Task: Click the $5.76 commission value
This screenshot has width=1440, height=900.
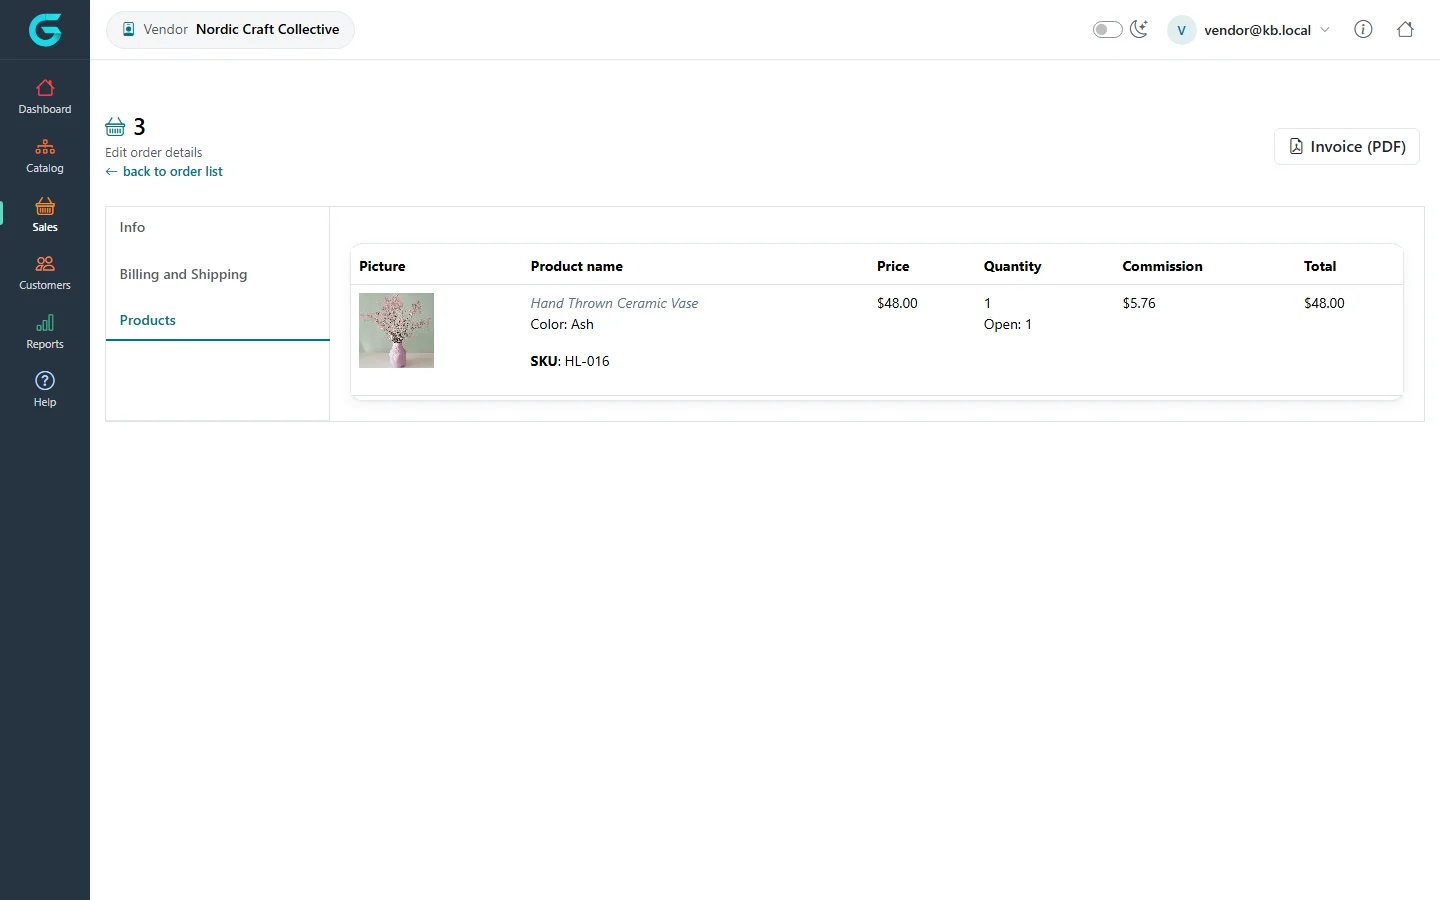Action: click(1139, 303)
